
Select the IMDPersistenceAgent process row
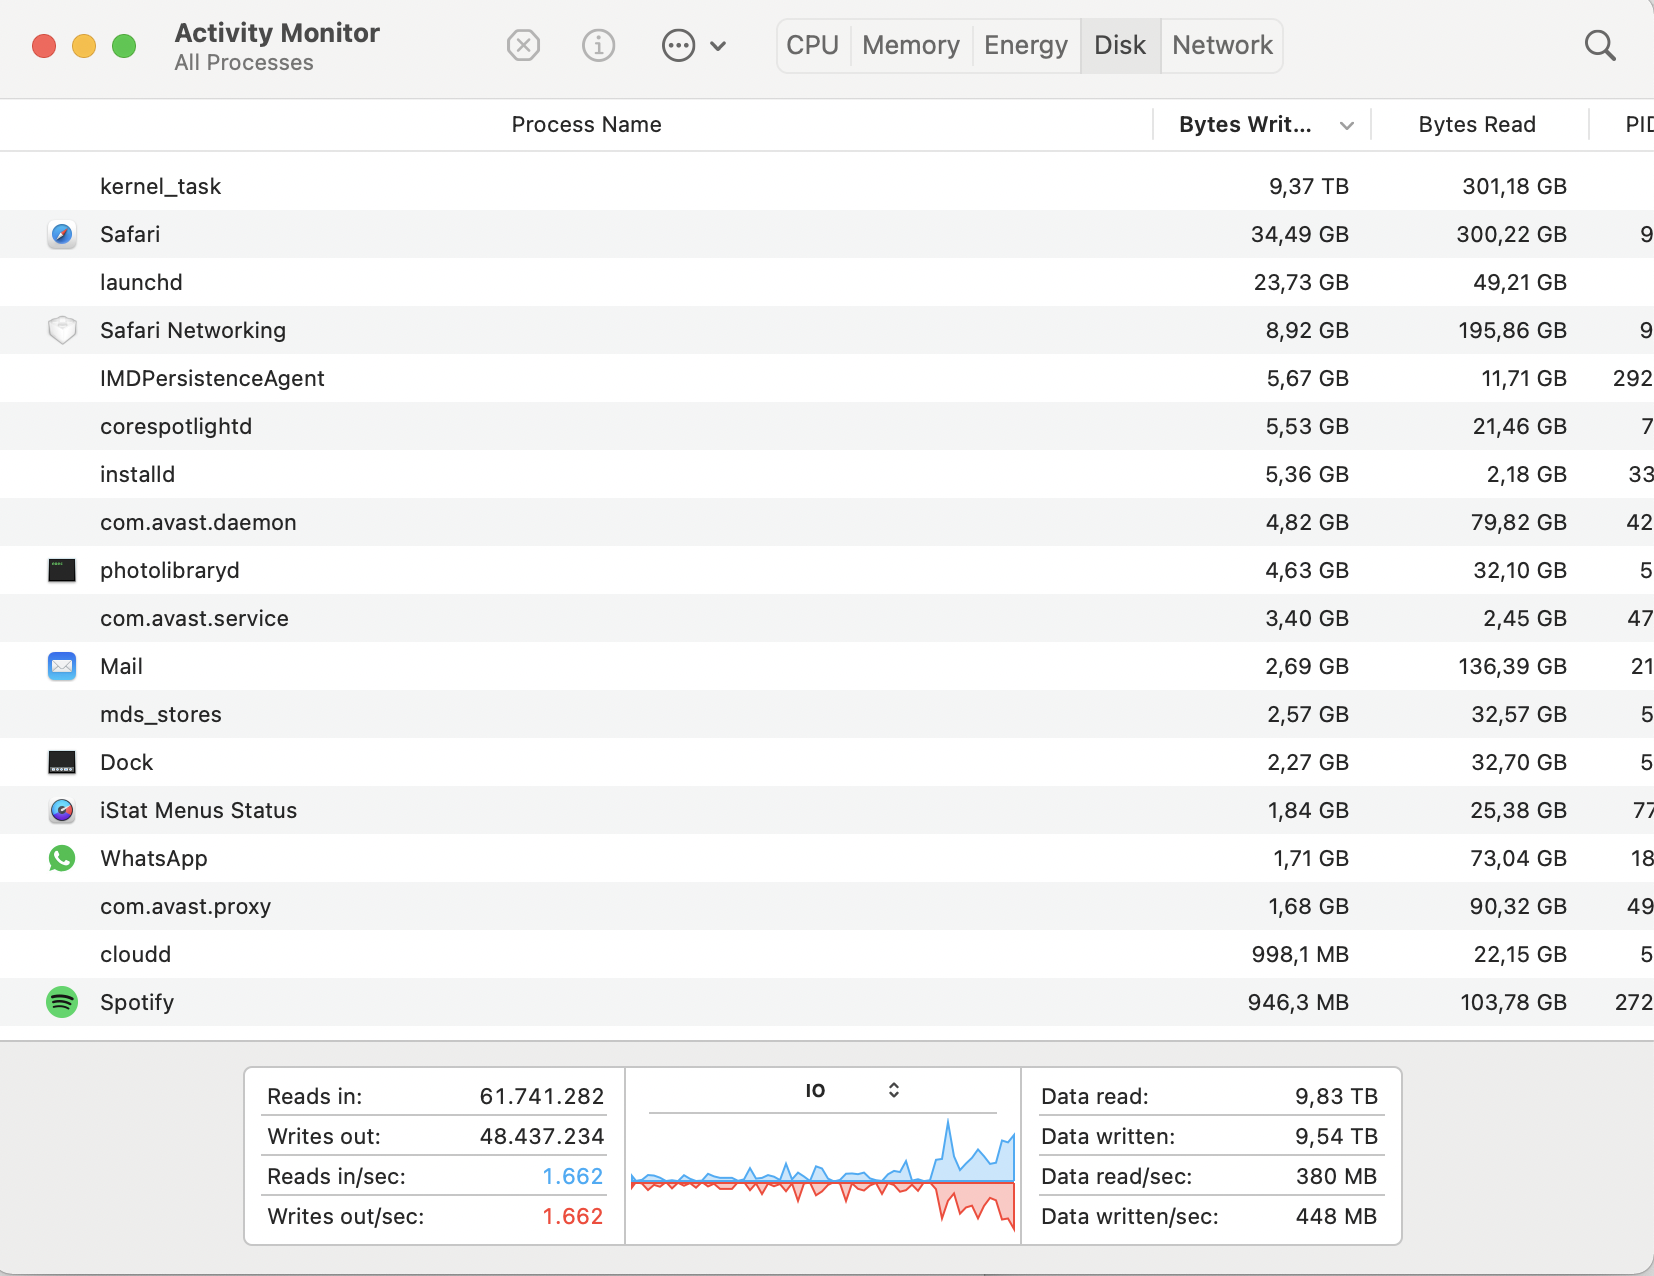coord(827,378)
